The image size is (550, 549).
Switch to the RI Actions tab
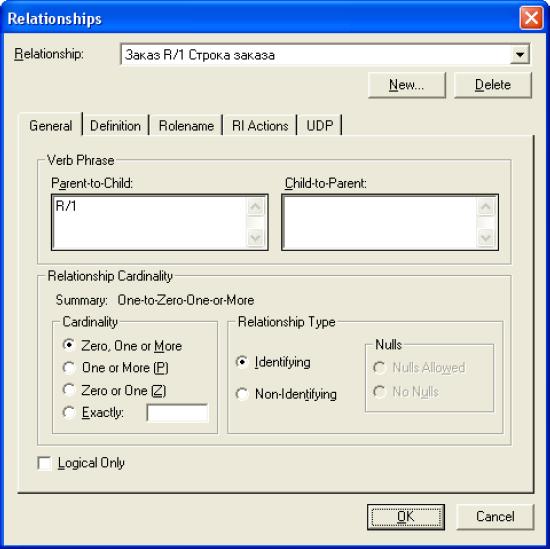260,126
